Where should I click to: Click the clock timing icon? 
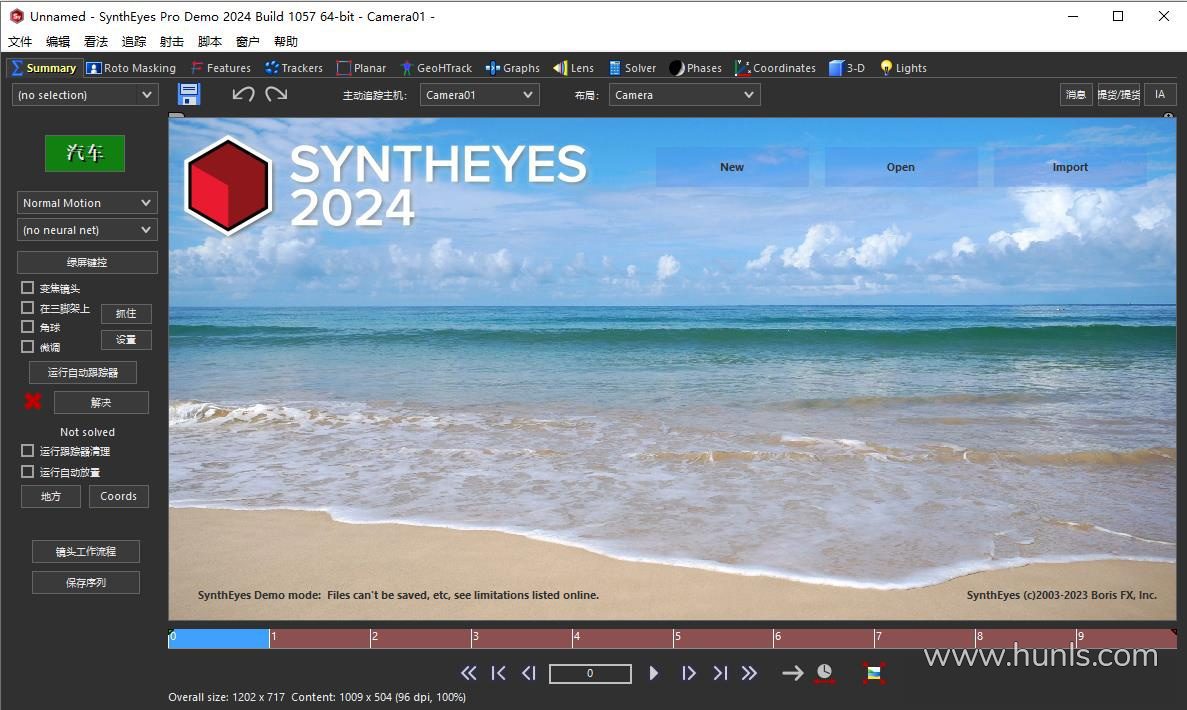pyautogui.click(x=824, y=673)
